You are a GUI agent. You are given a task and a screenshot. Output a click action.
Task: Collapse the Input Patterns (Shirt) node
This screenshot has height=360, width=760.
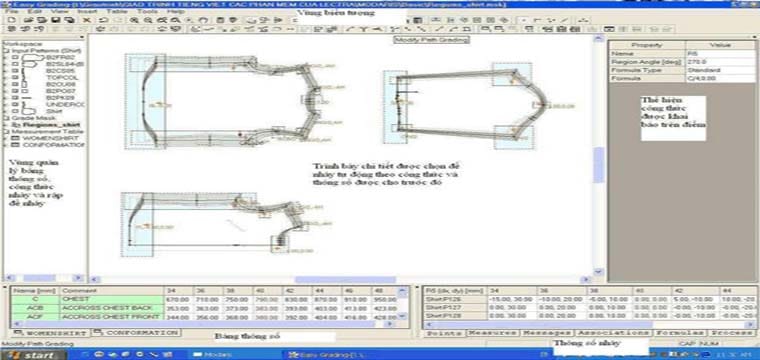(x=6, y=50)
